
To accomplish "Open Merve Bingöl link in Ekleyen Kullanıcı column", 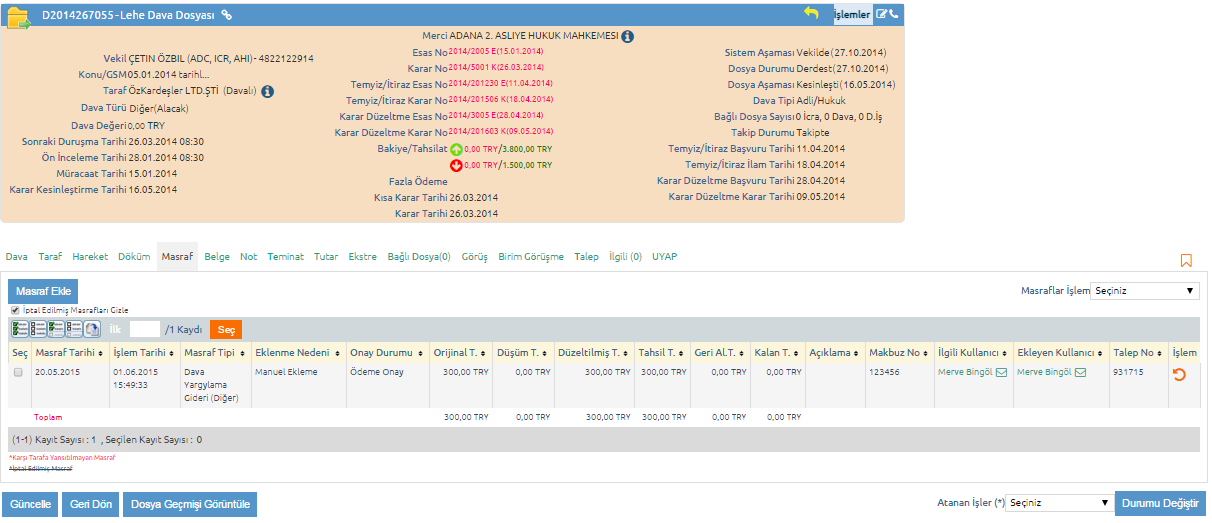I will tap(1043, 372).
